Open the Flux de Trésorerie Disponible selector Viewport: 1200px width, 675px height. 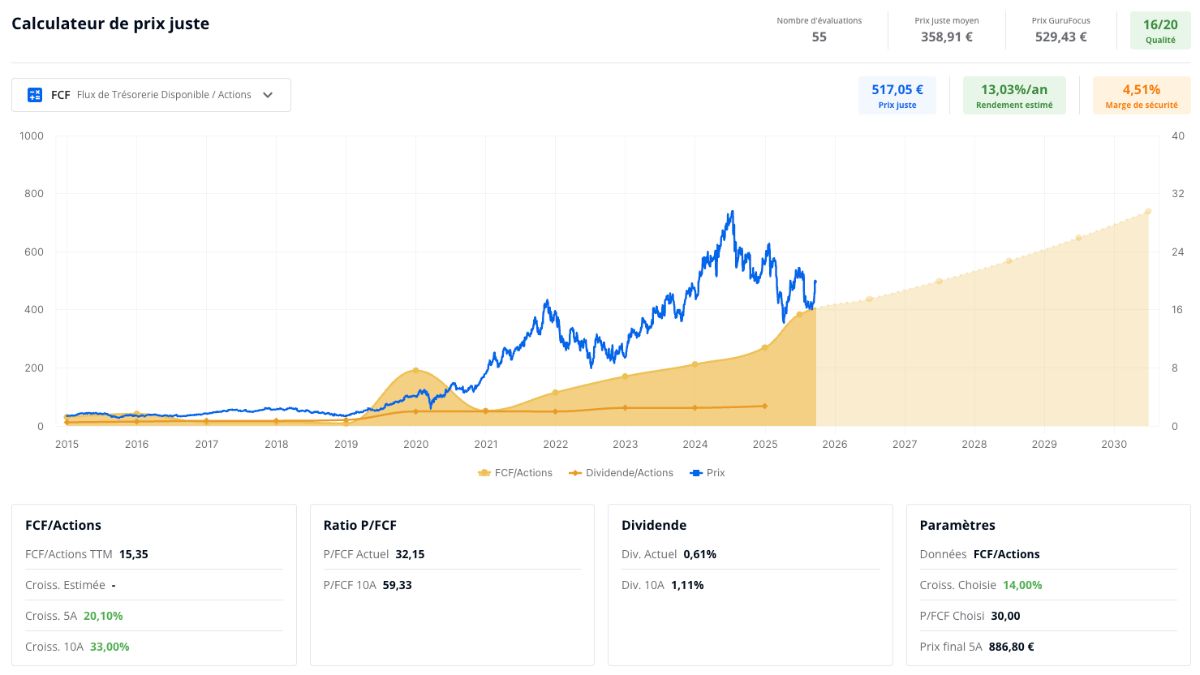point(151,95)
